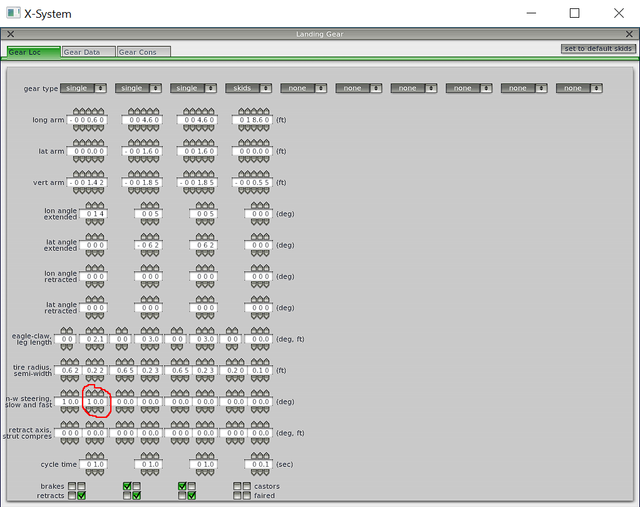
Task: Enable the castors checkbox beside the castors label
Action: 247,486
